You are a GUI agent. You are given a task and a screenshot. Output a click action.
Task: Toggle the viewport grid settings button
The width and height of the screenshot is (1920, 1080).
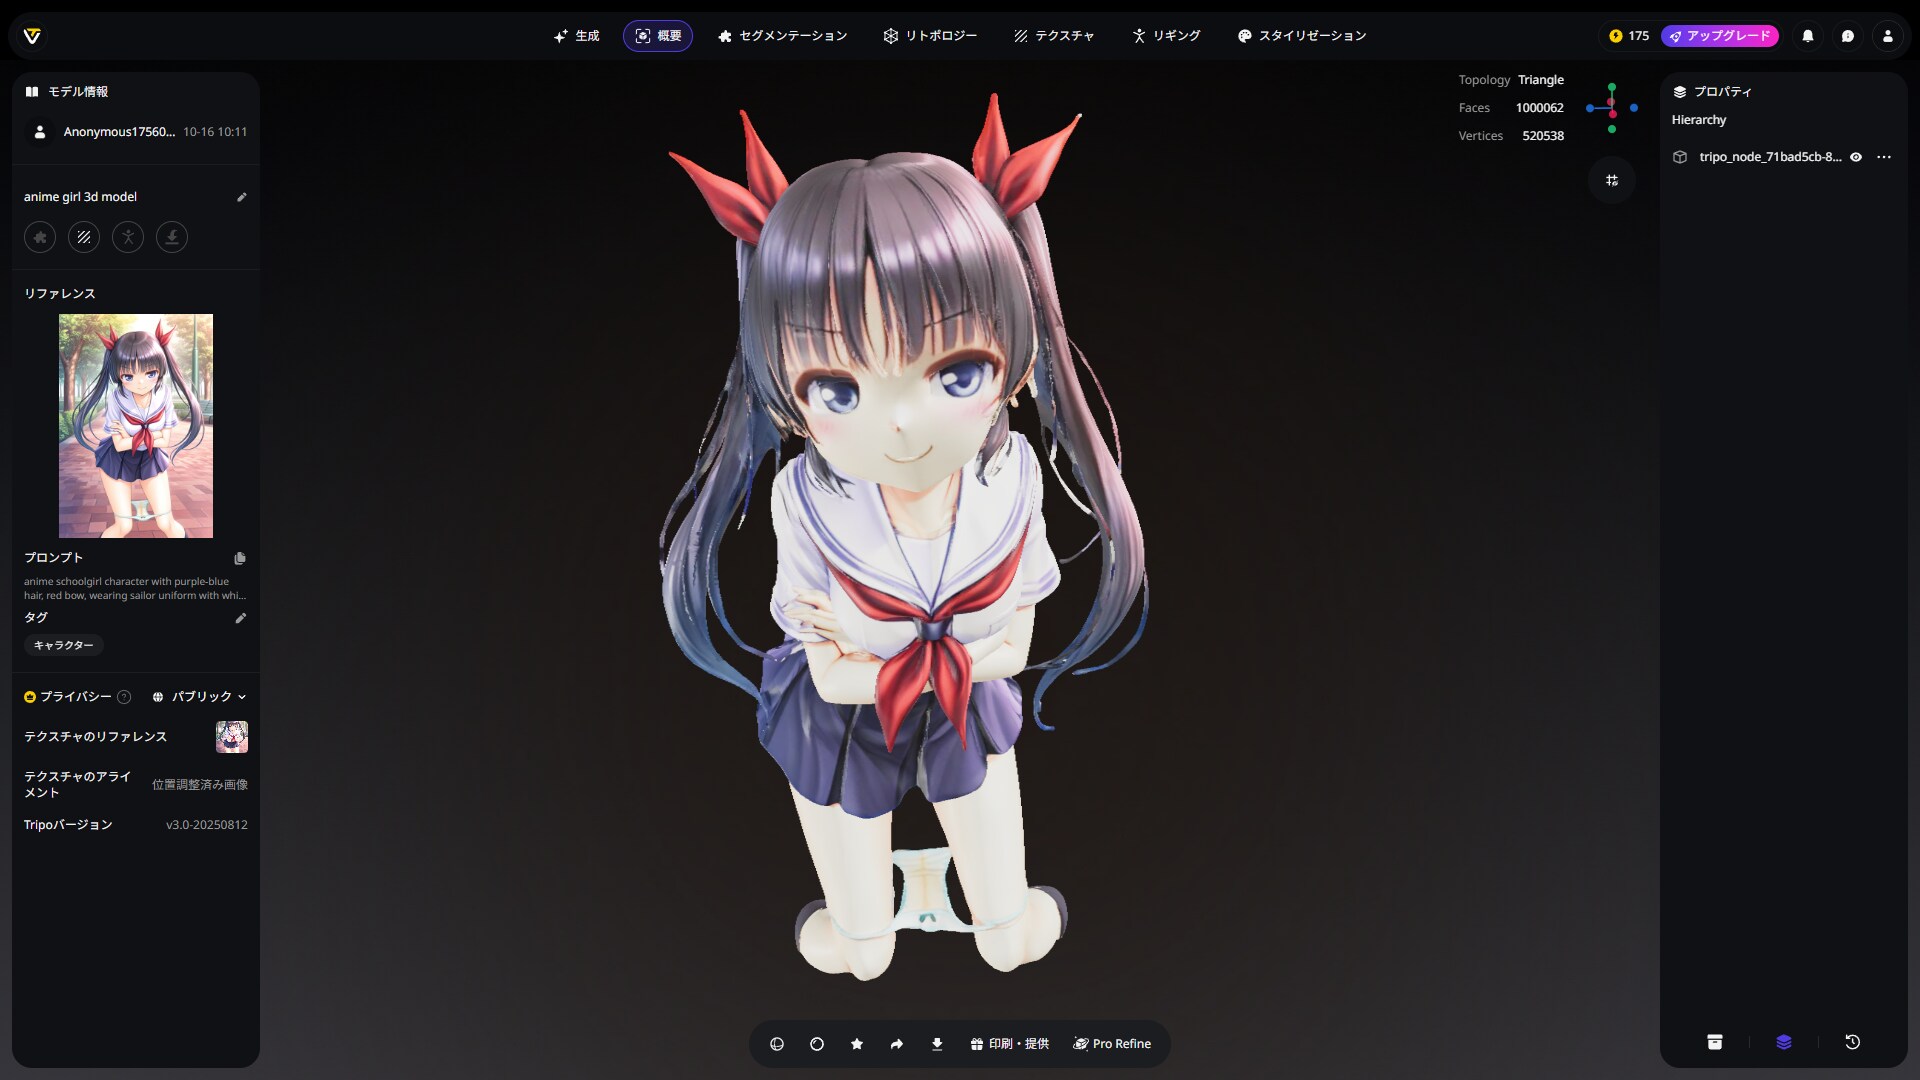[1611, 181]
